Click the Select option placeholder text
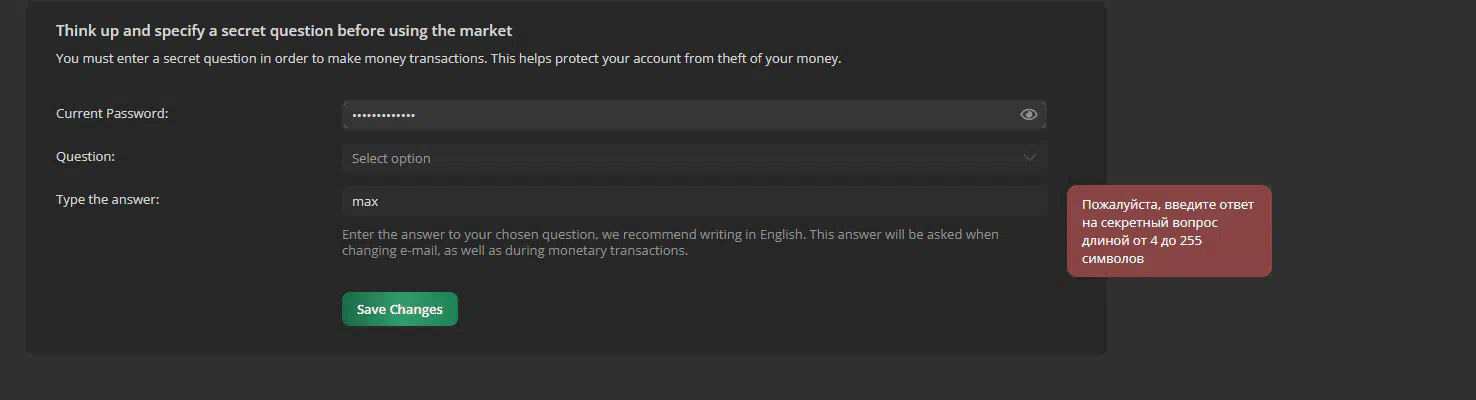Screen dimensions: 1476x400 pos(391,158)
